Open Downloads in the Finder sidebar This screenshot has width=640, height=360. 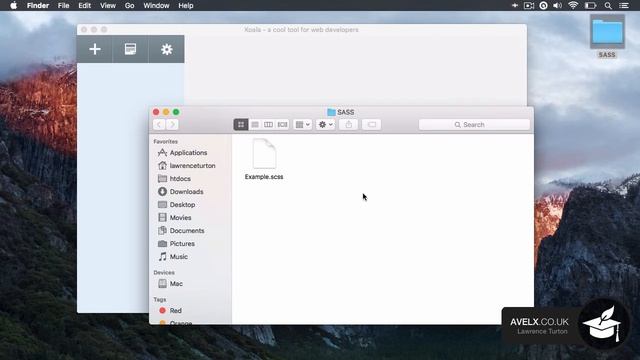[186, 192]
